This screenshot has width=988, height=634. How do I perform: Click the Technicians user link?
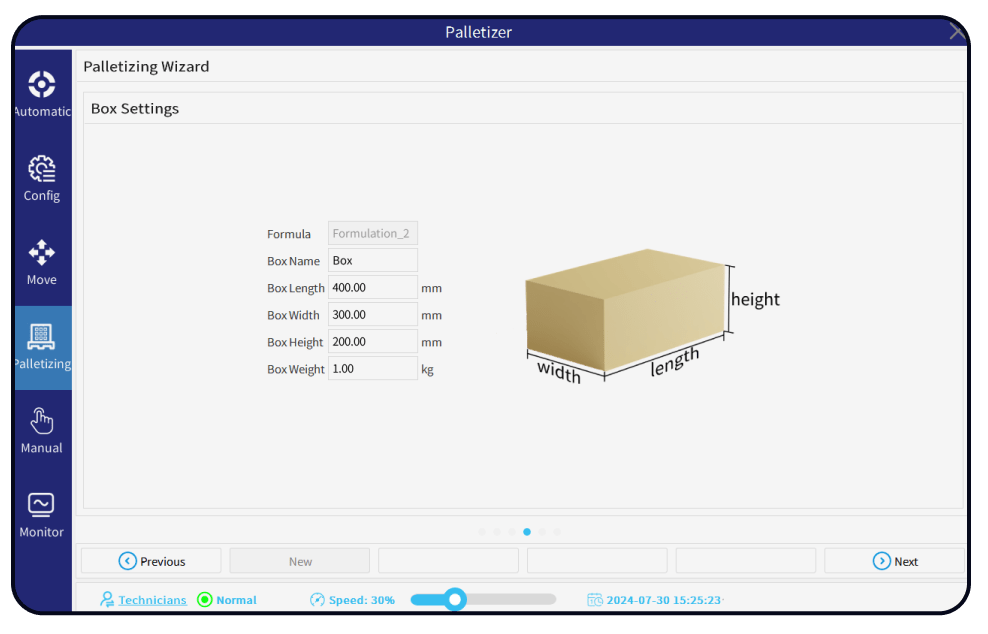coord(151,600)
